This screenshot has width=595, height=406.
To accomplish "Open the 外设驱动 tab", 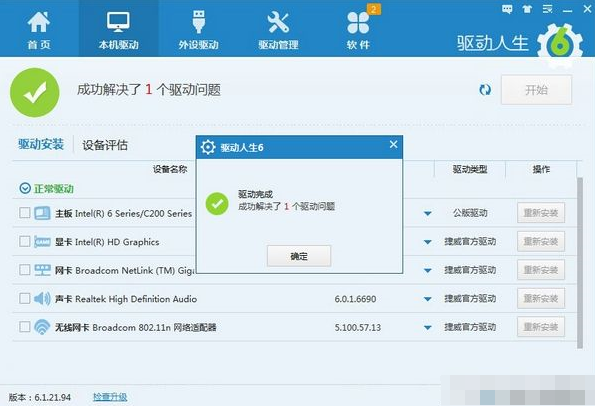I will tap(198, 30).
